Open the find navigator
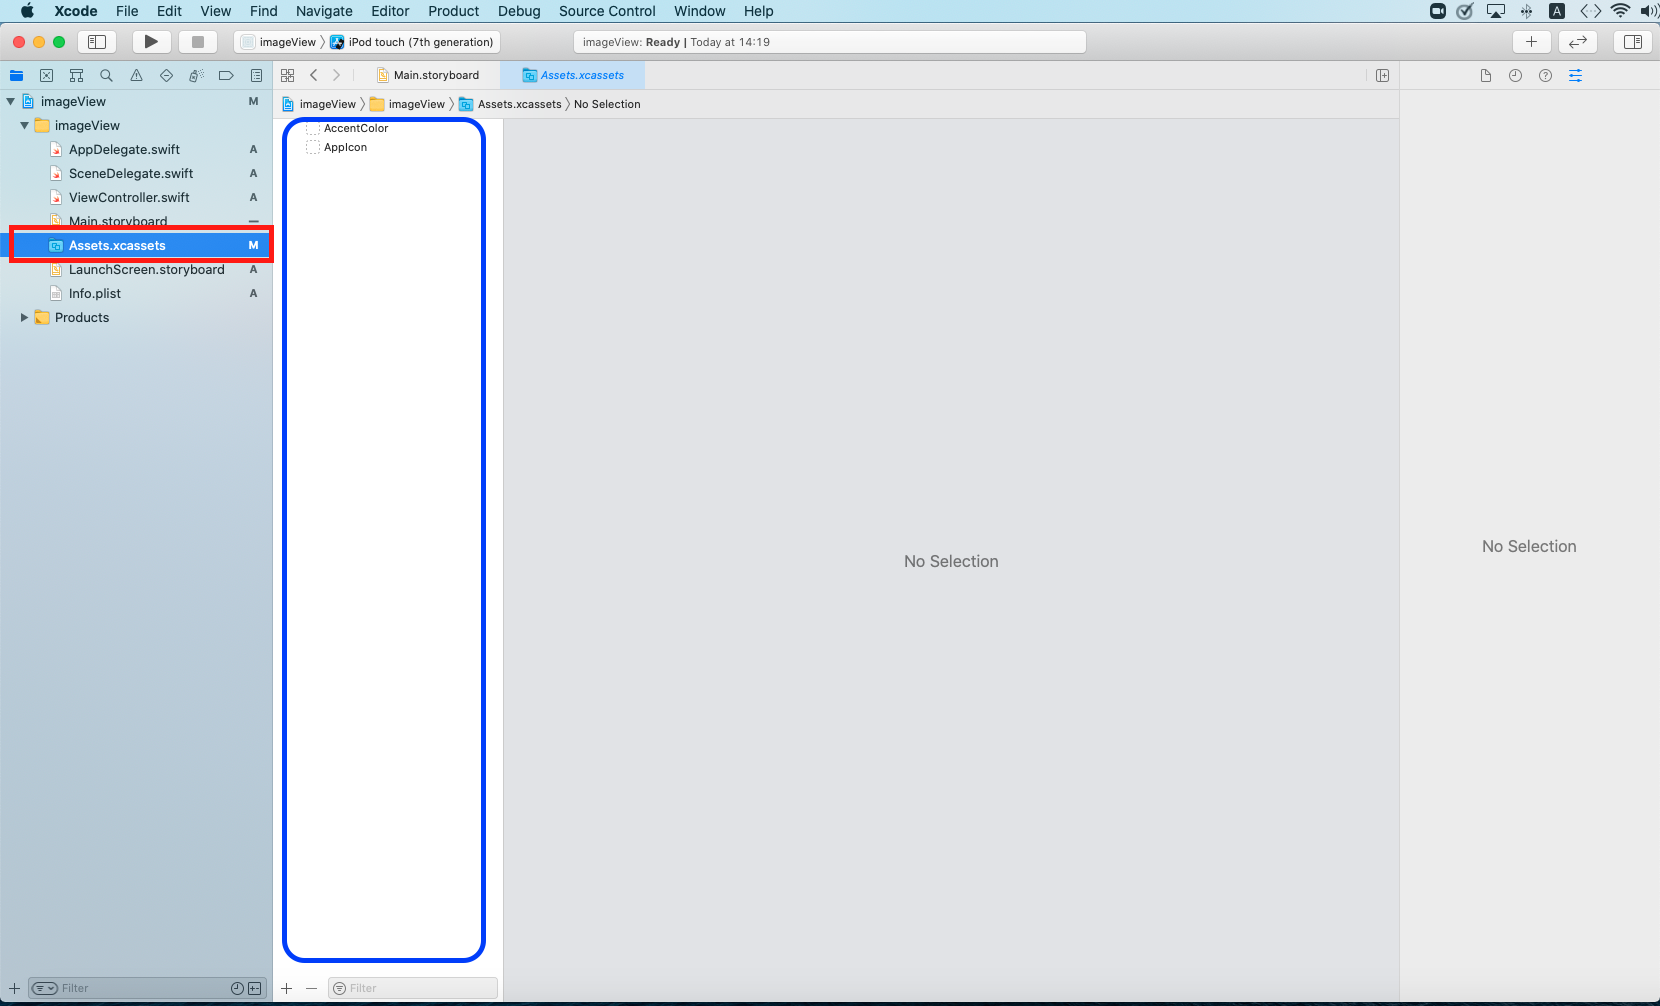This screenshot has width=1660, height=1006. [x=106, y=75]
